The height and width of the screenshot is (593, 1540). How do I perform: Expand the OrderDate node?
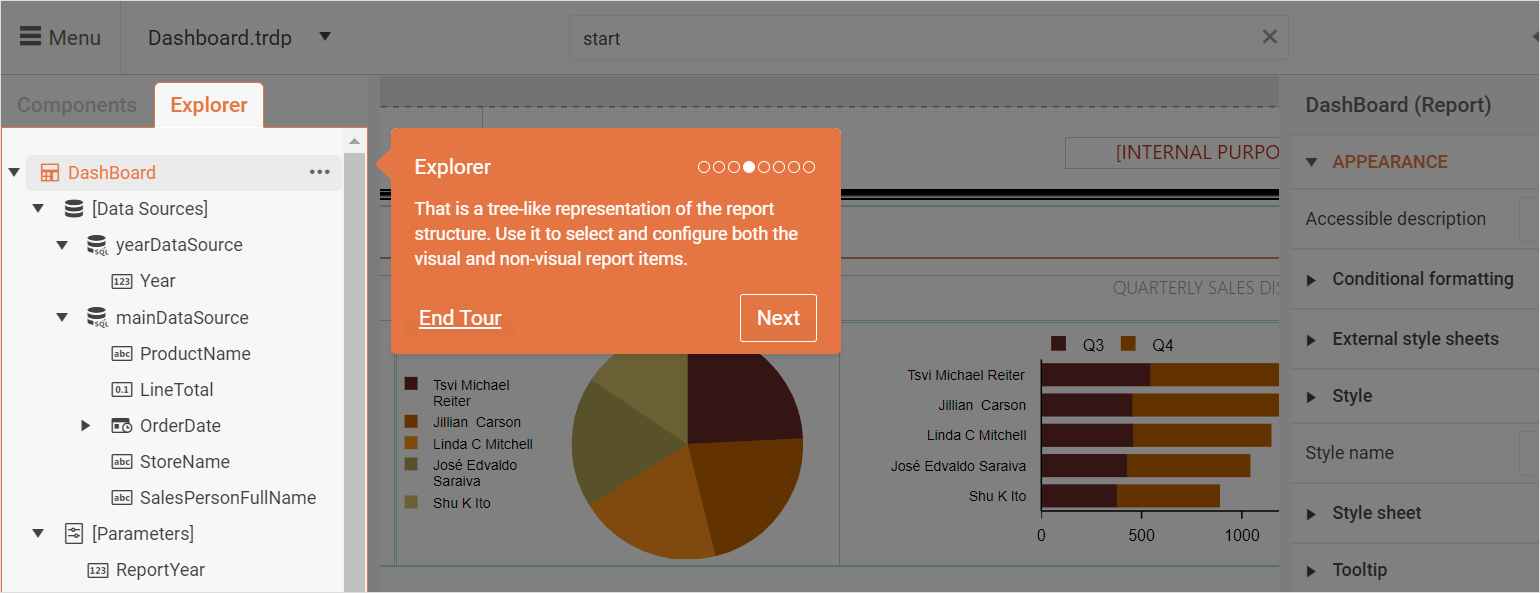tap(86, 426)
